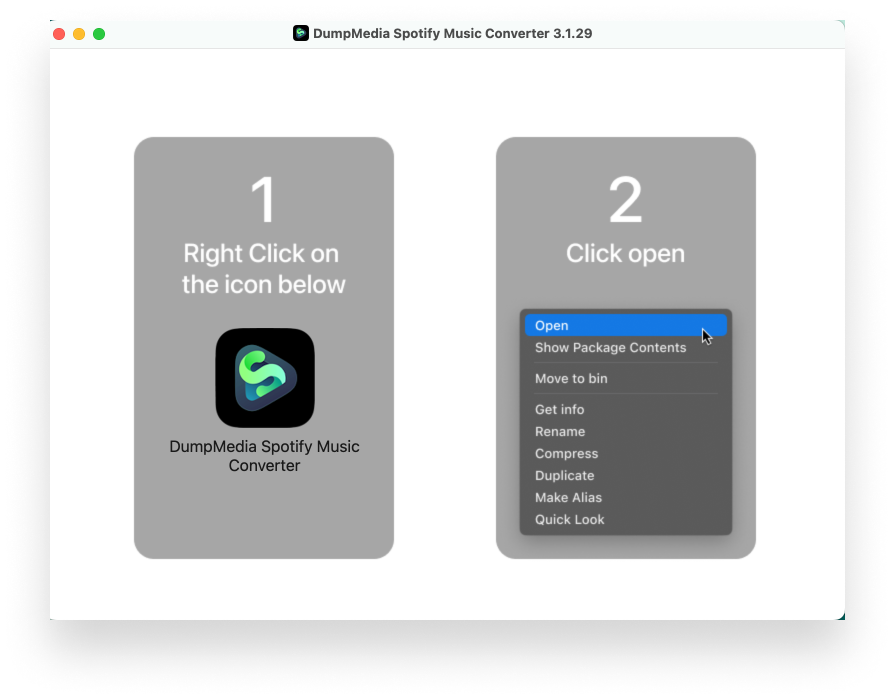This screenshot has height=700, width=895.
Task: Click the window title "DumpMedia Spotify Music Converter 3.1.29"
Action: click(x=452, y=34)
